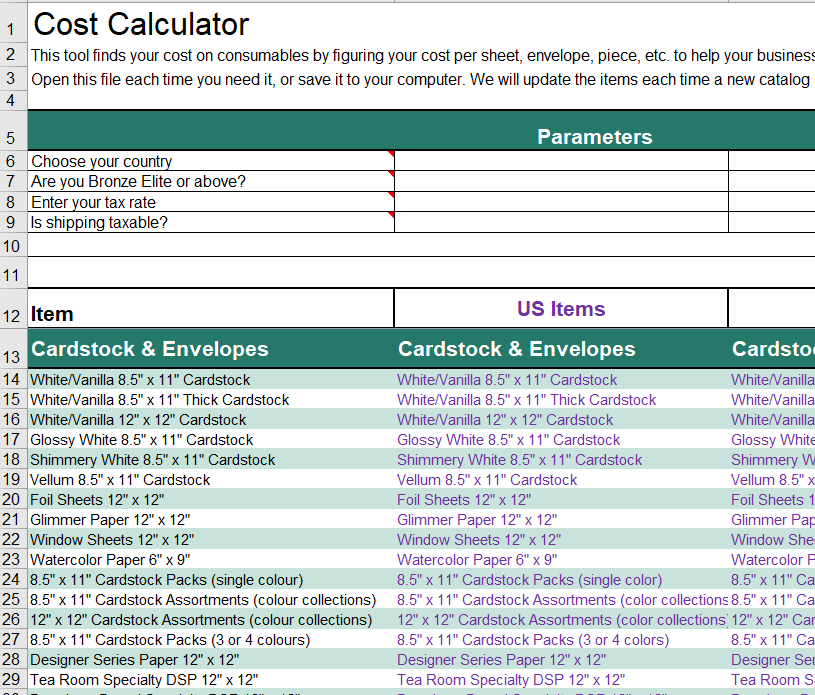This screenshot has width=815, height=695.
Task: Select the 'Is shipping taxable?' answer cell
Action: (x=560, y=222)
